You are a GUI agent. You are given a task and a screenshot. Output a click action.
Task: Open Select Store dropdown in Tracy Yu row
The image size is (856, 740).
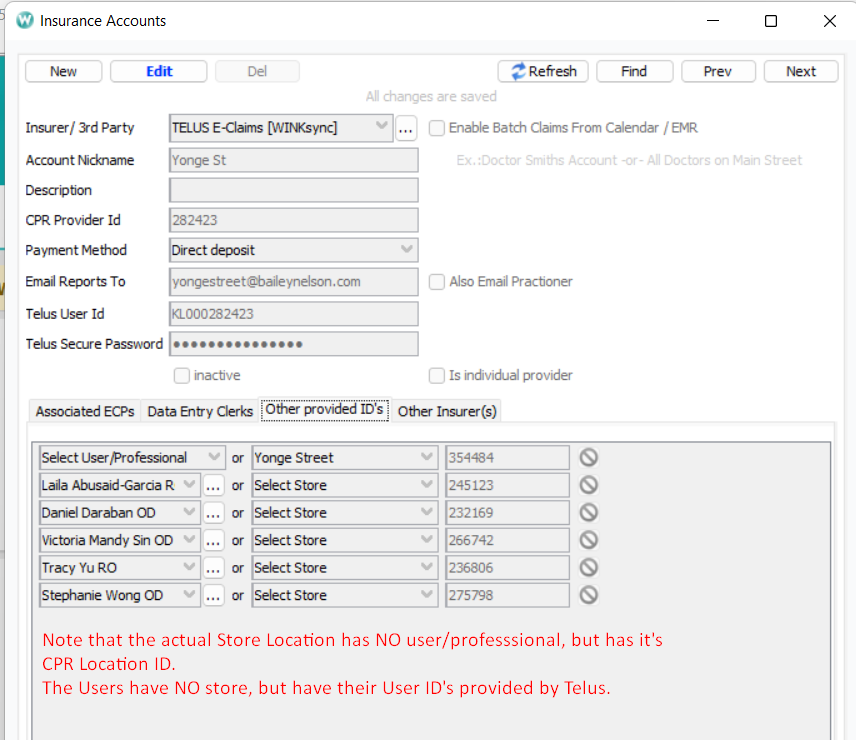click(345, 568)
